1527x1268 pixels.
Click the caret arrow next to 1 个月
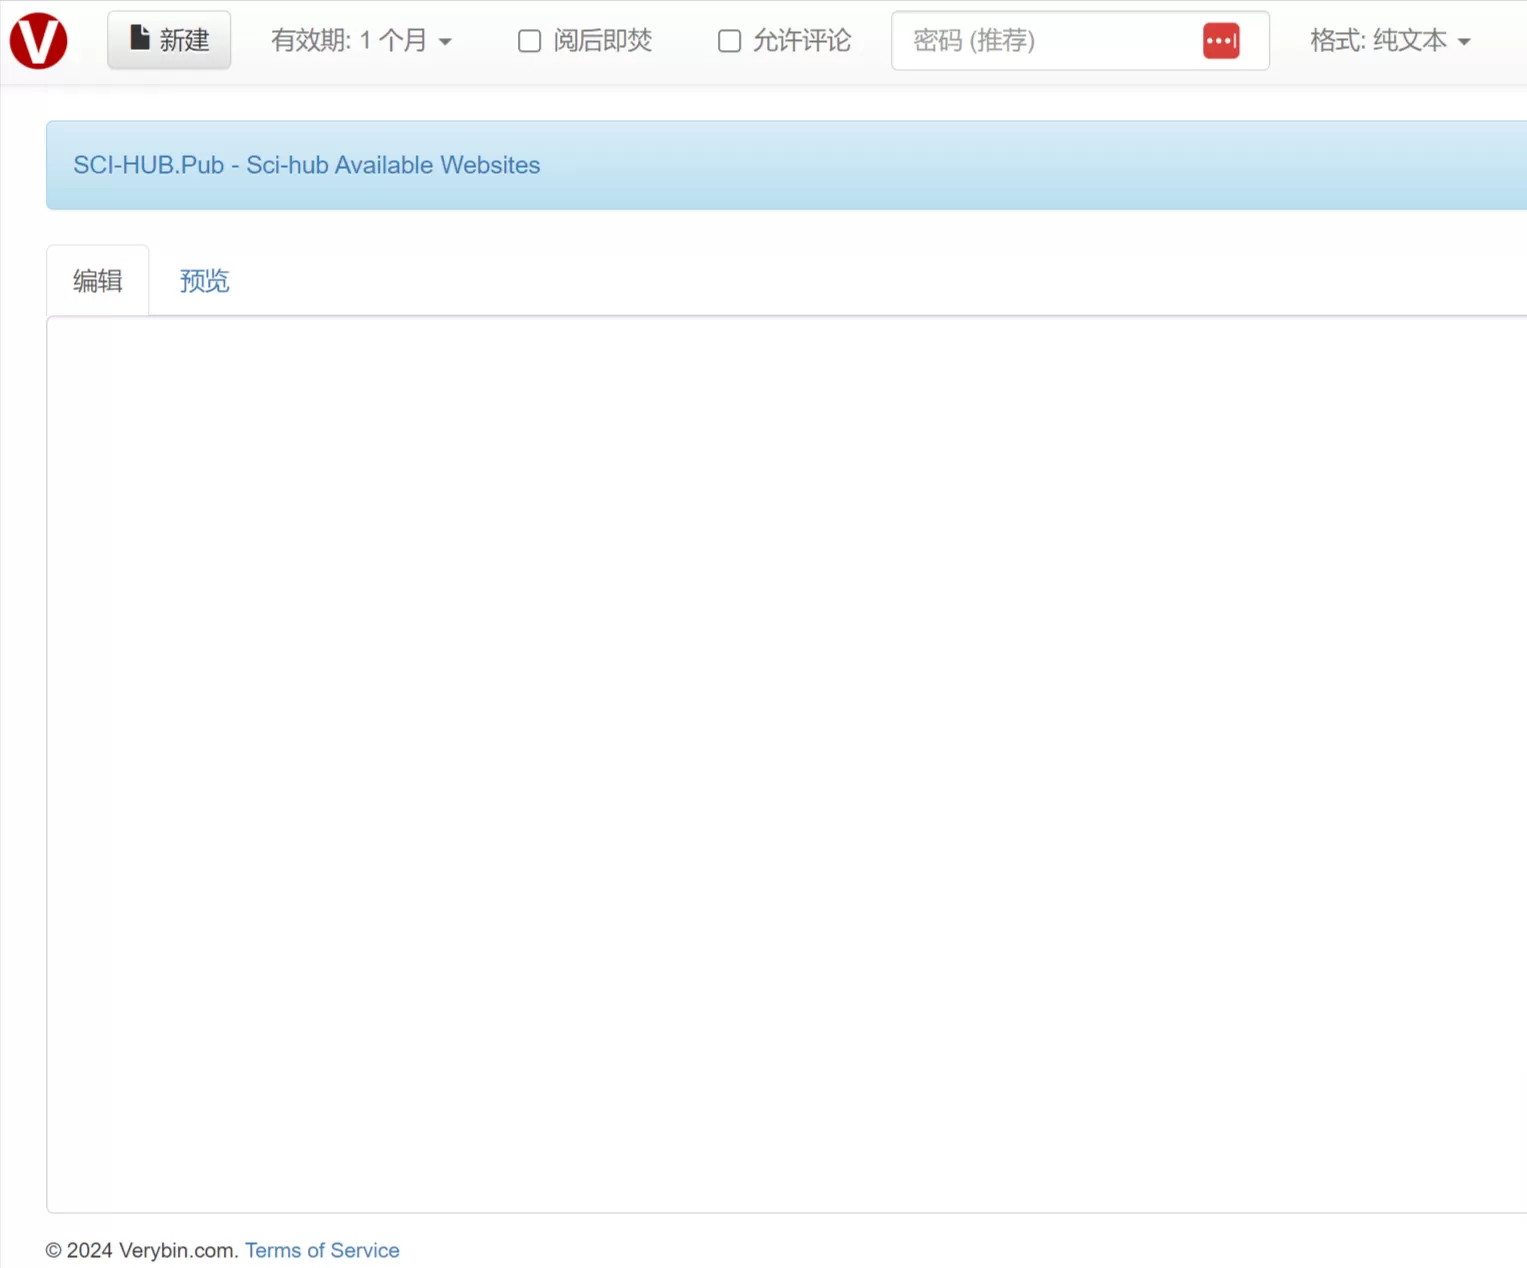[x=445, y=42]
